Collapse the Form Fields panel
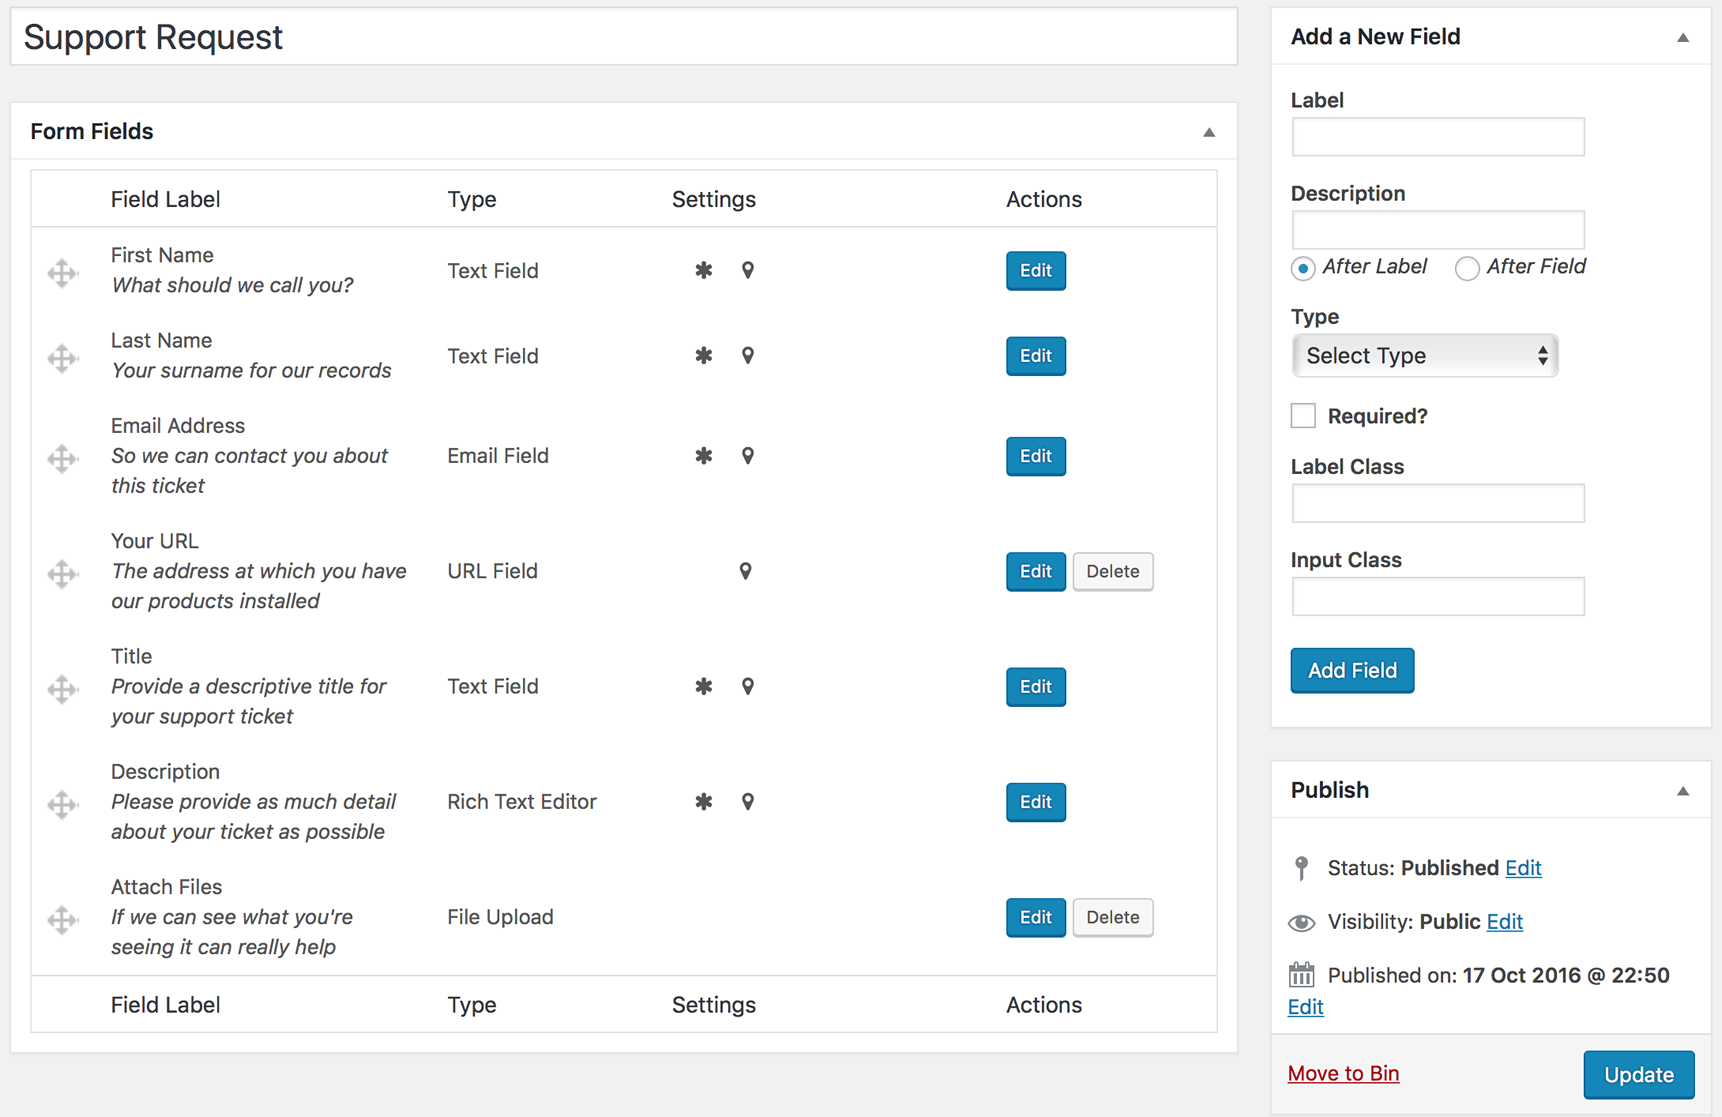1722x1117 pixels. [1209, 132]
